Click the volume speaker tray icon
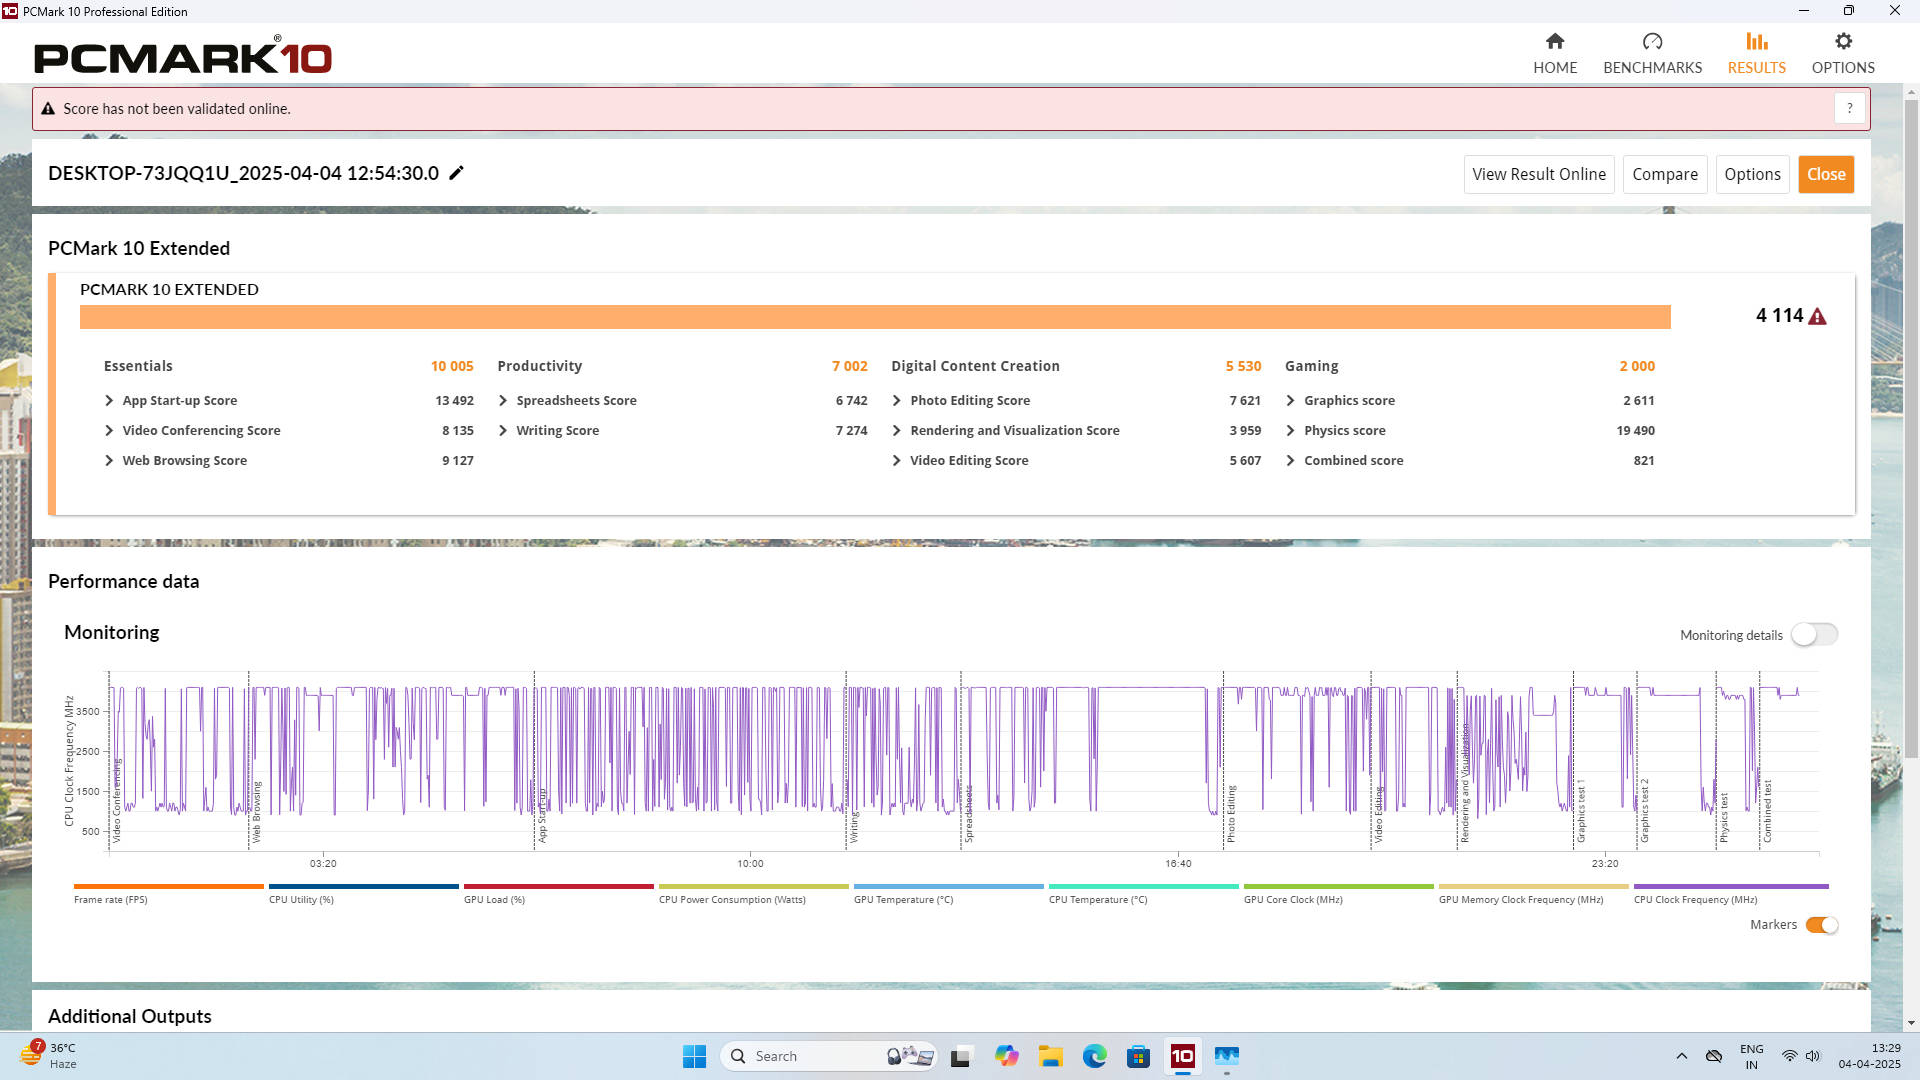 (1813, 1056)
